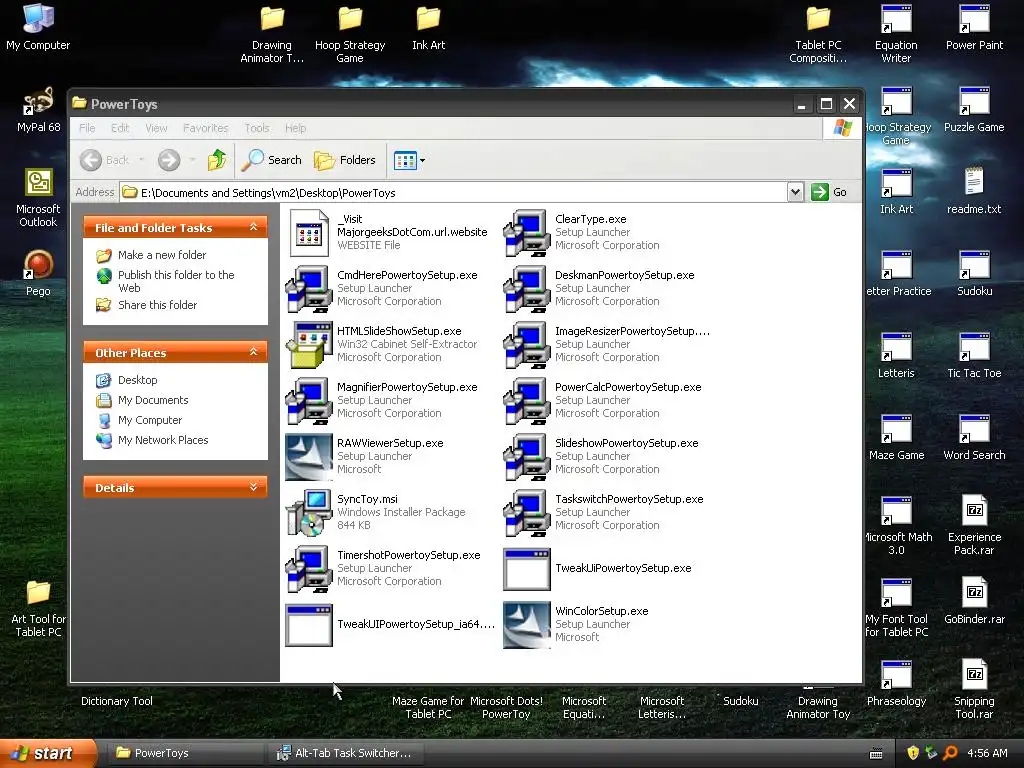Select the SyncToy.msi installer icon

coord(309,513)
